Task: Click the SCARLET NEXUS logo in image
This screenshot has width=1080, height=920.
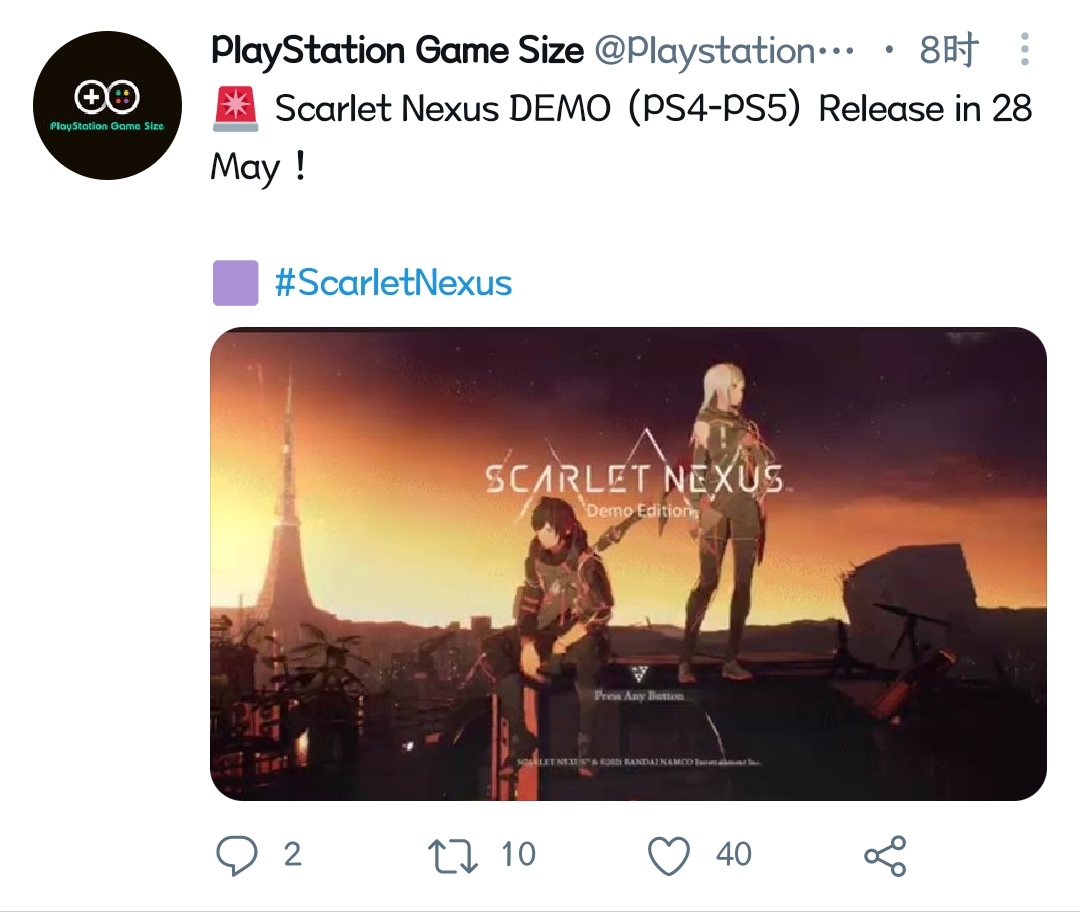Action: coord(635,480)
